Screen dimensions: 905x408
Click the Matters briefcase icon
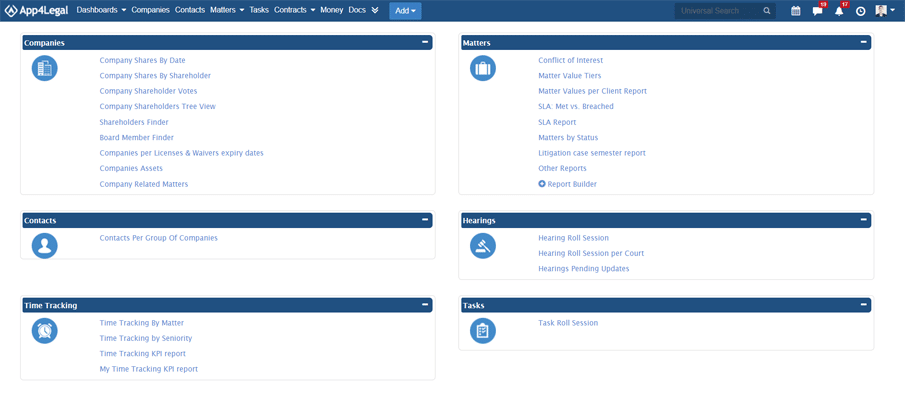[483, 68]
